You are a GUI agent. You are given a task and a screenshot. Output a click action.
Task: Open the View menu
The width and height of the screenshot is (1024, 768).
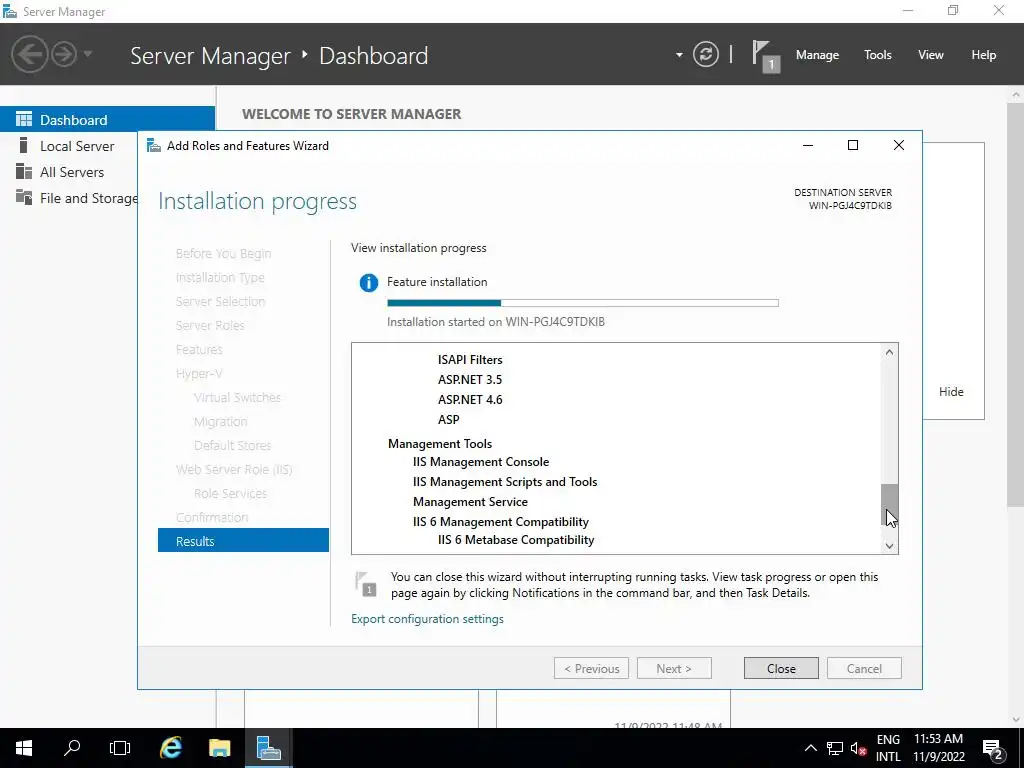(x=930, y=55)
